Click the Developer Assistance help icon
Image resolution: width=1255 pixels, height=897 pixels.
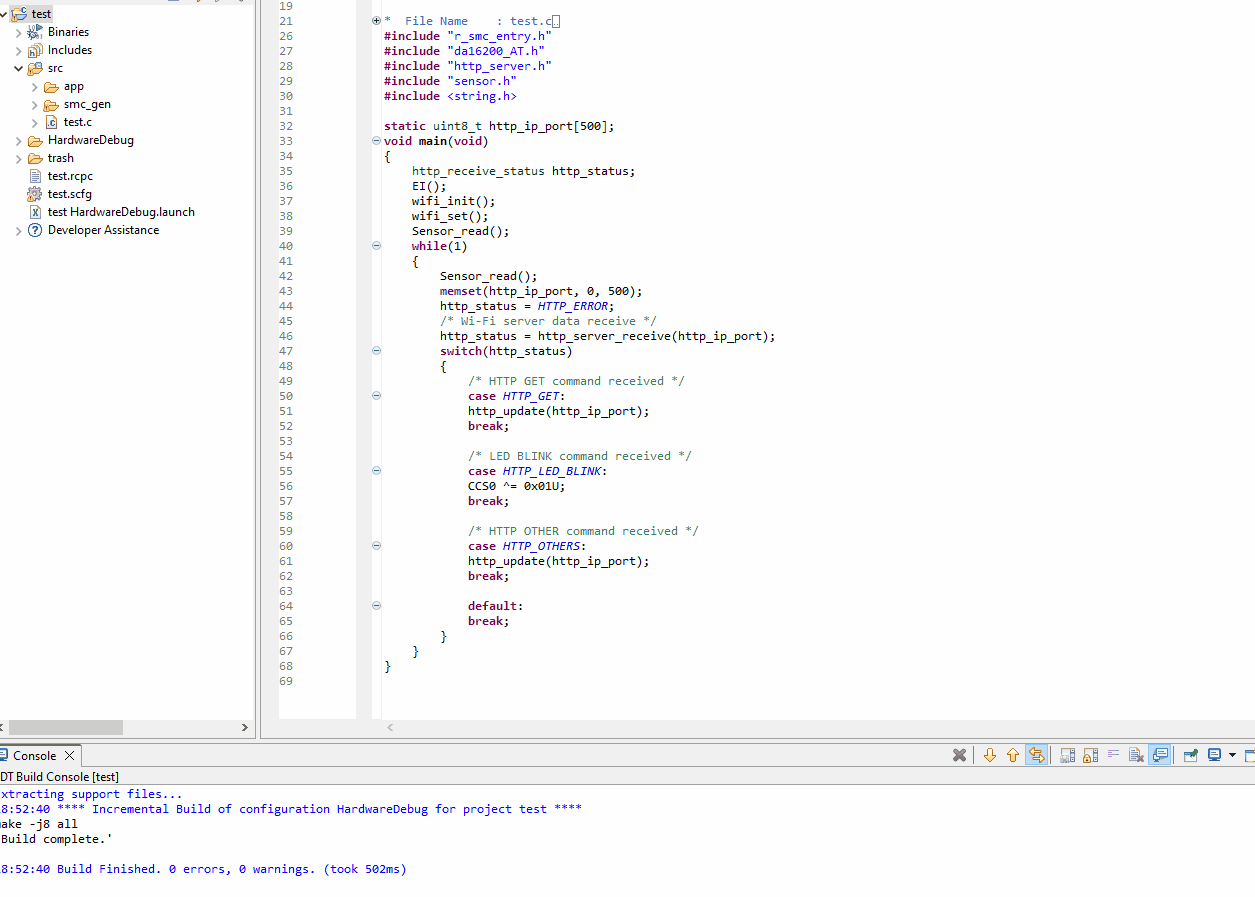click(35, 230)
